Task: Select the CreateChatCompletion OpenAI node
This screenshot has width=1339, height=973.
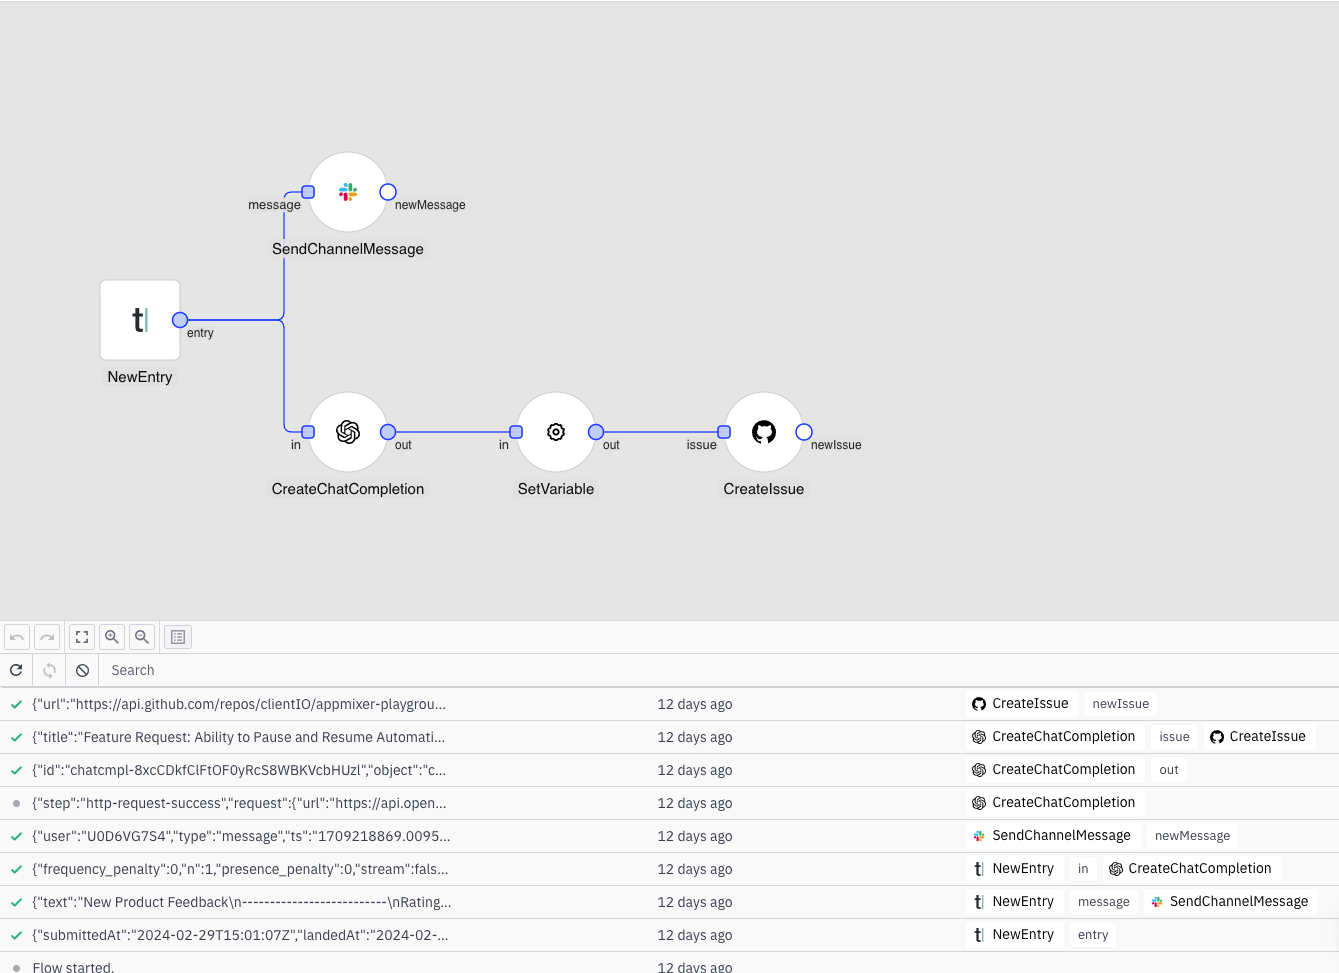Action: pyautogui.click(x=348, y=432)
